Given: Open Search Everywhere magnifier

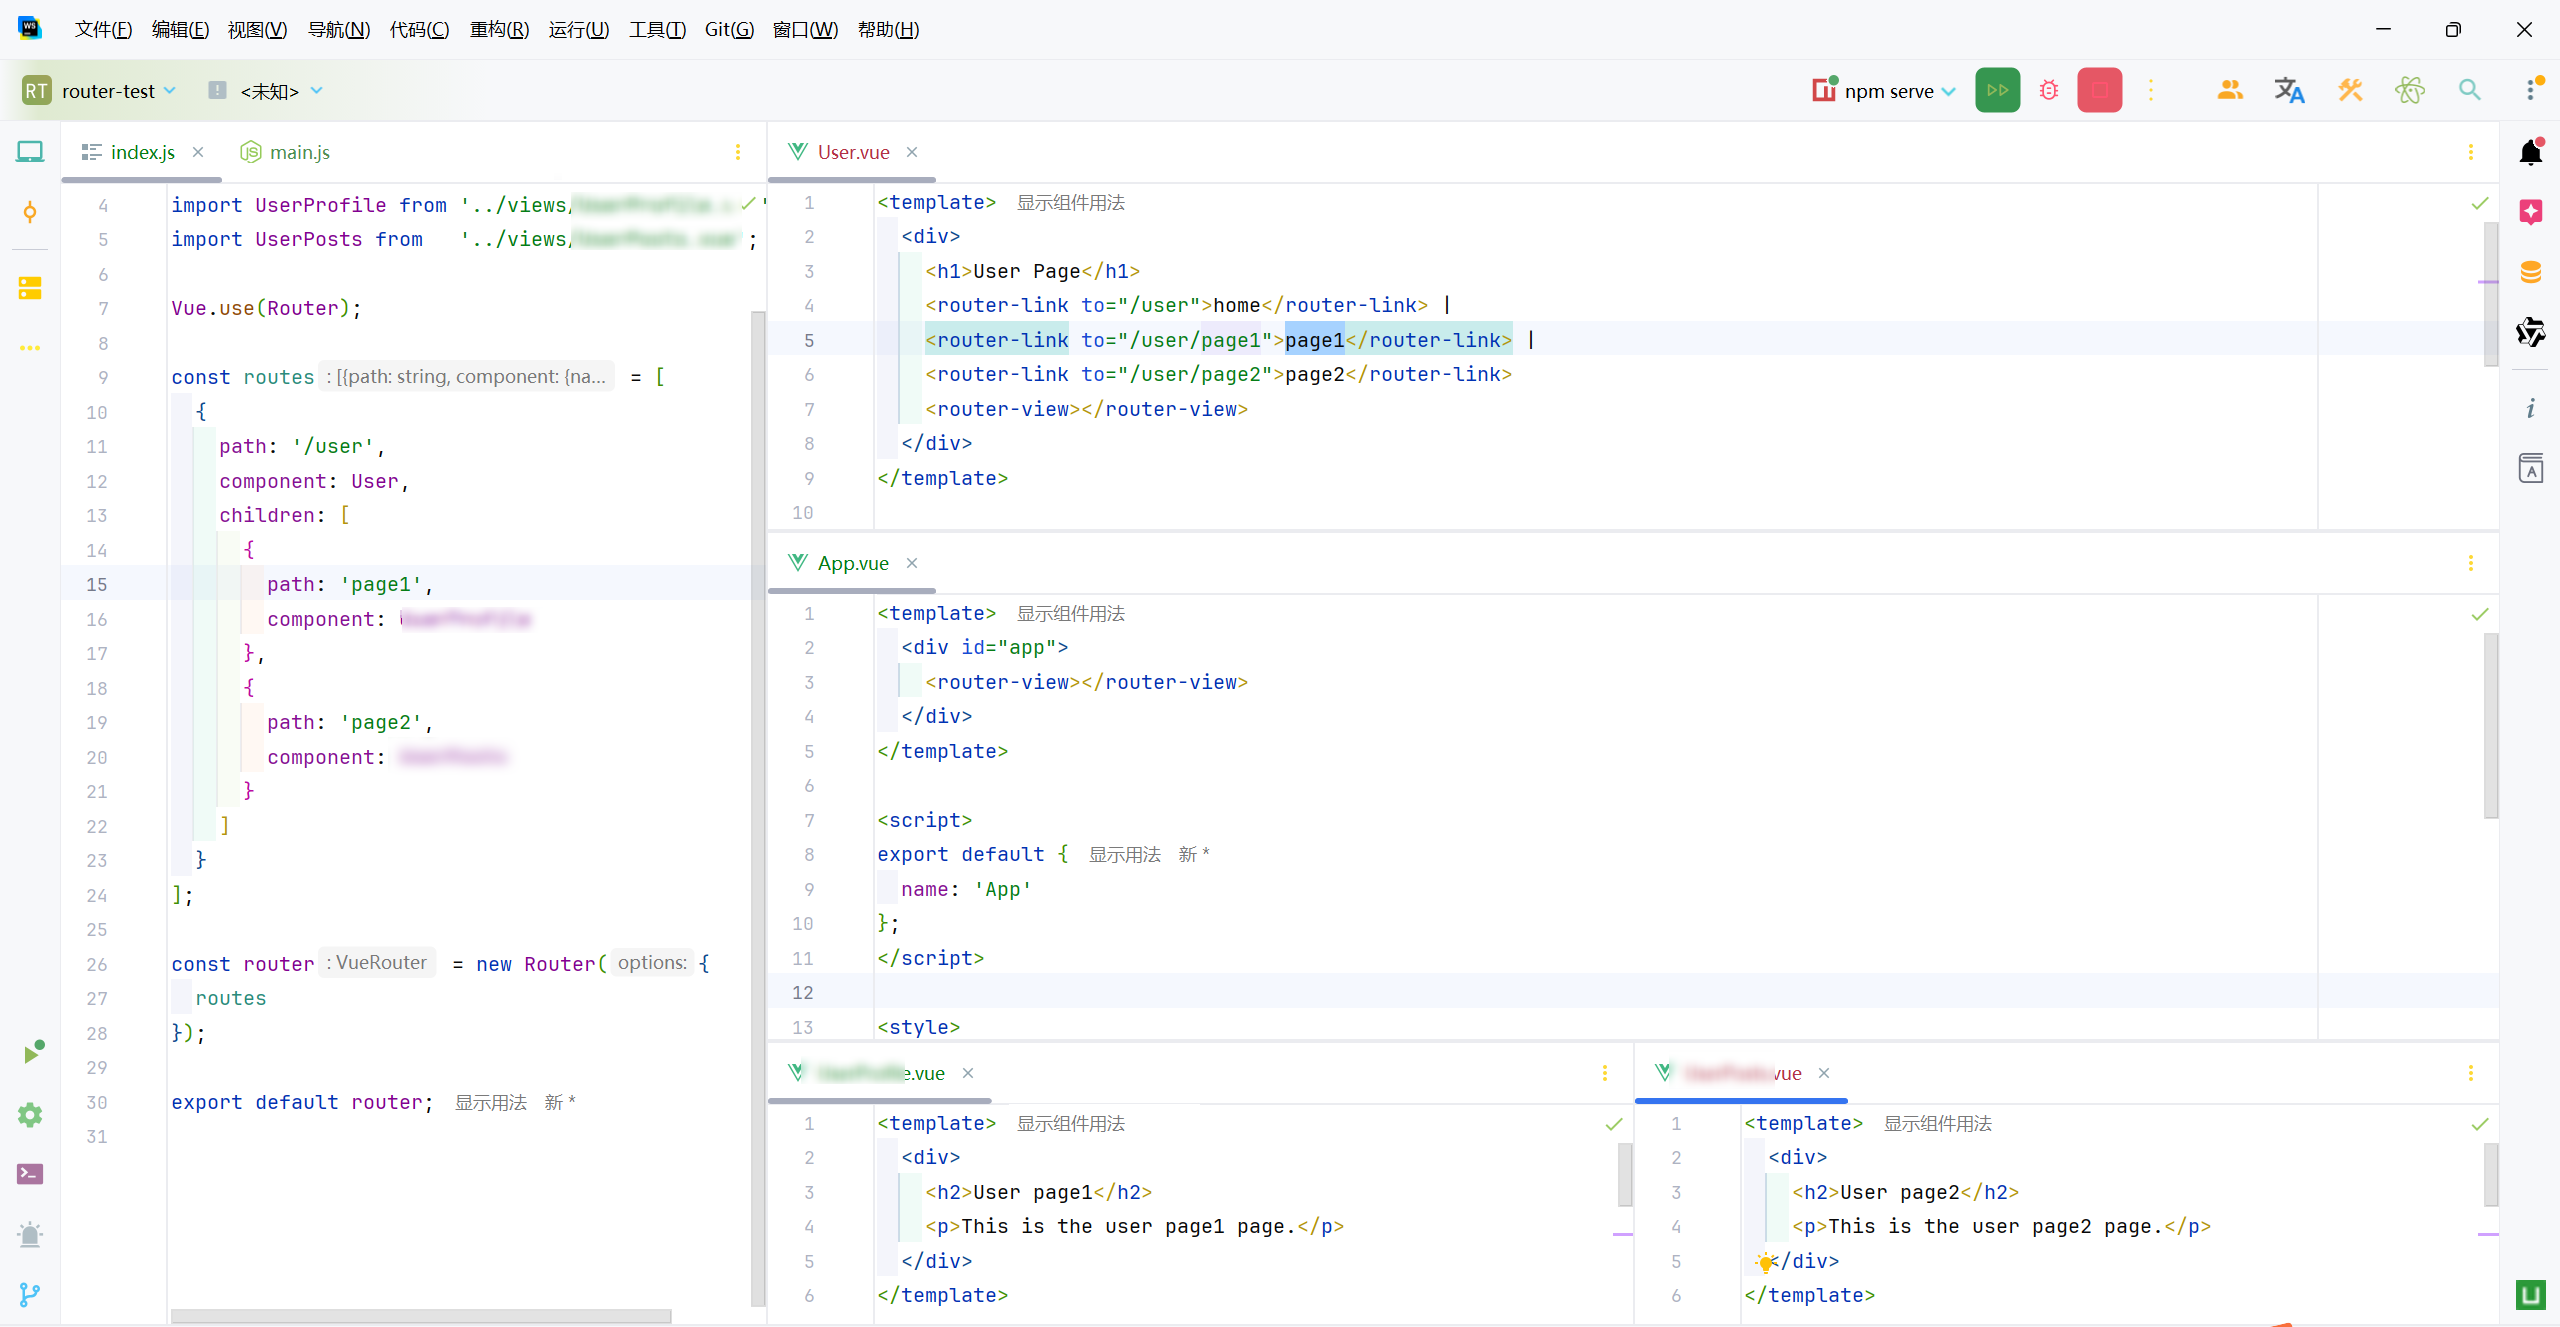Looking at the screenshot, I should pyautogui.click(x=2469, y=90).
